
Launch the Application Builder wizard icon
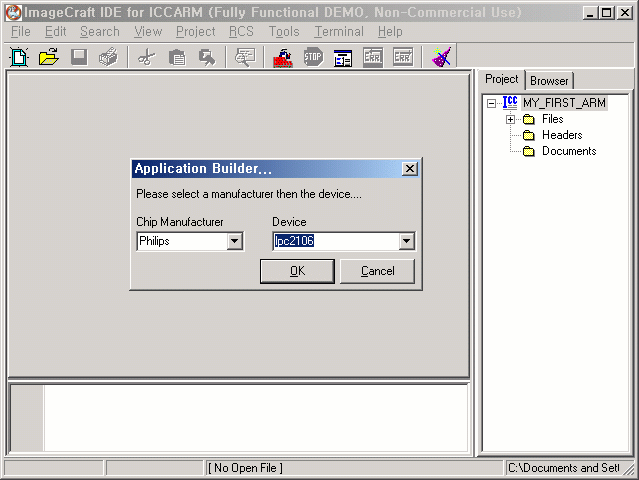tap(441, 57)
